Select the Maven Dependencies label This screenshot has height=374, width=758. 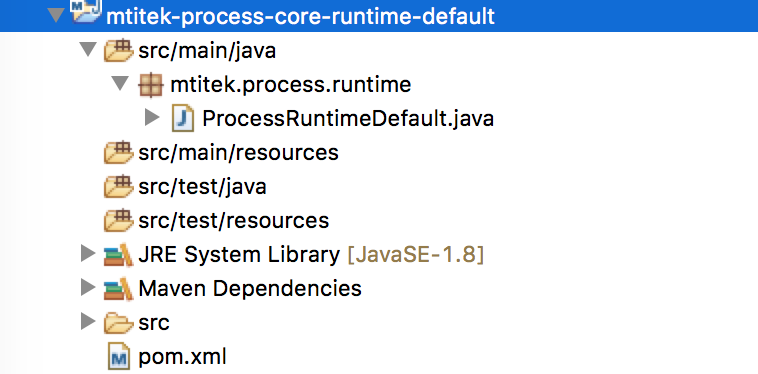tap(250, 288)
